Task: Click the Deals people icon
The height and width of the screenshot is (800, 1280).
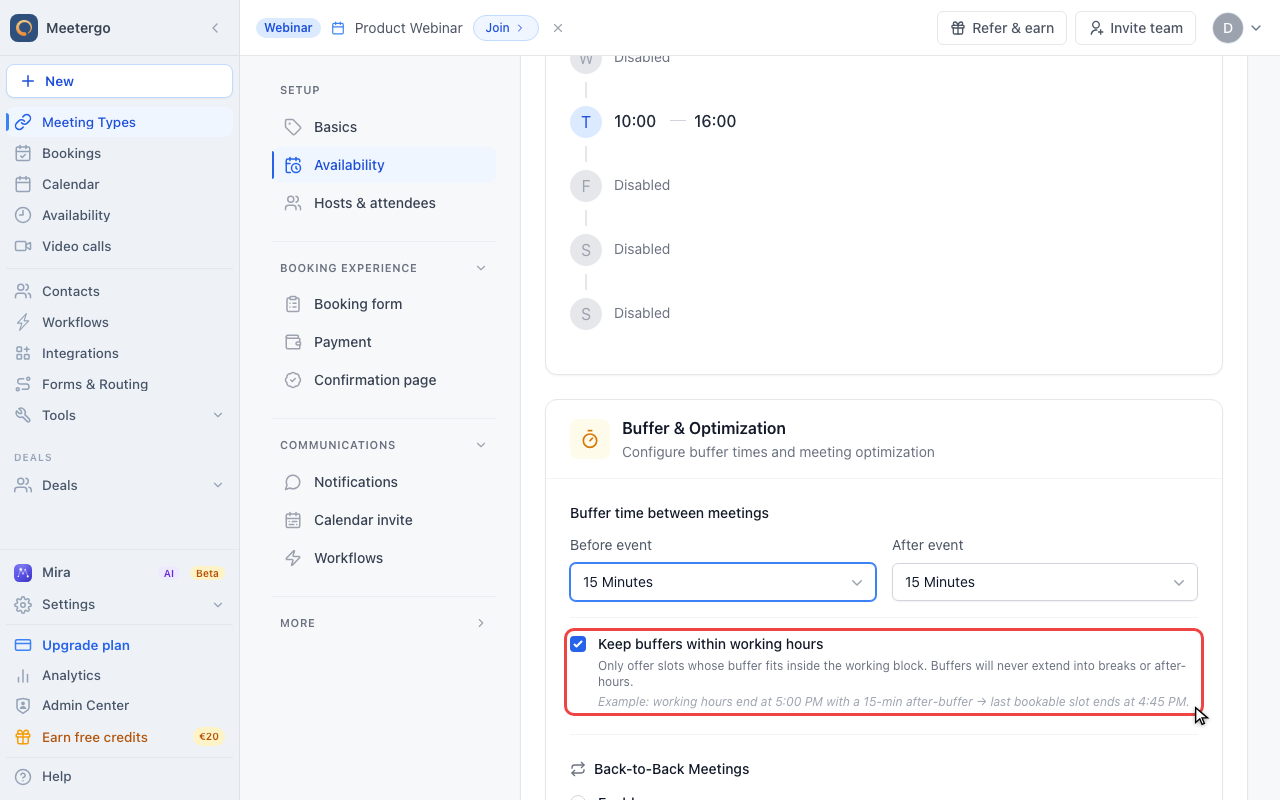Action: pos(23,485)
